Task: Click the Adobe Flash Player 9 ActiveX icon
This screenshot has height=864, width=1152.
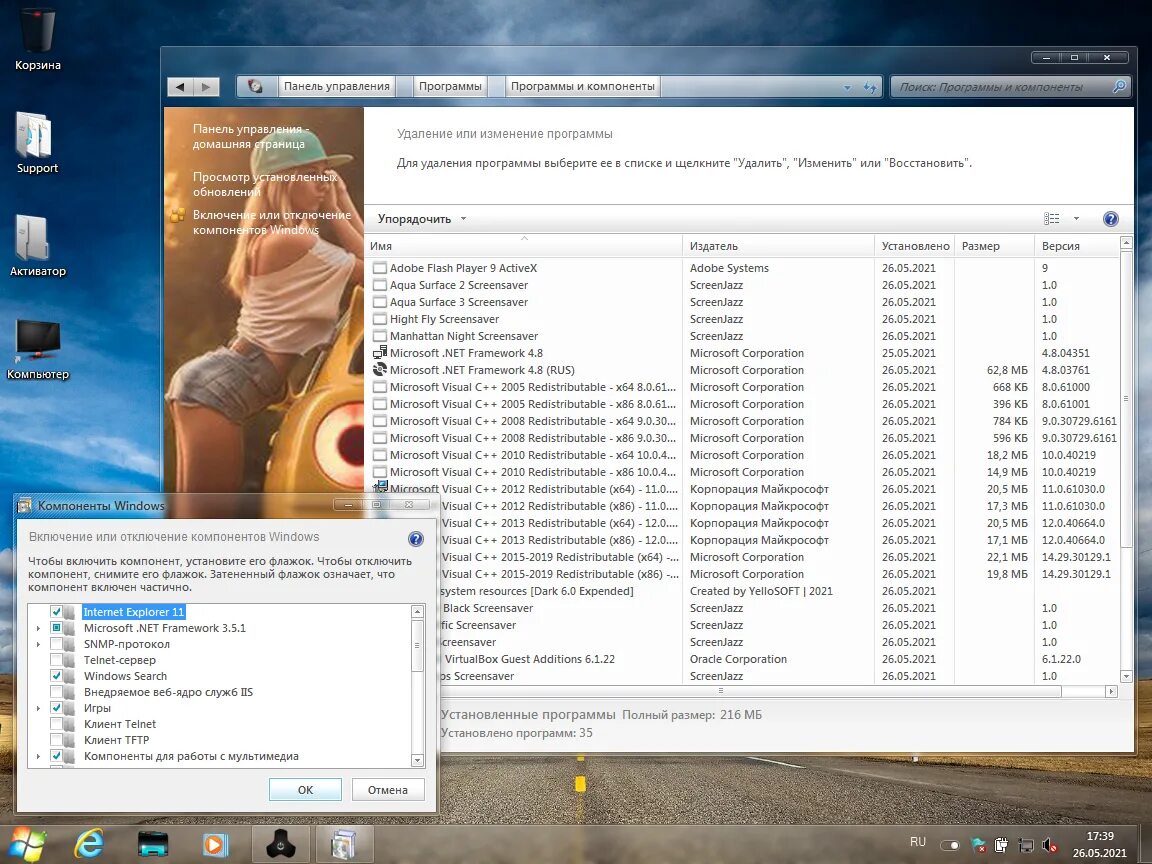Action: click(x=380, y=268)
